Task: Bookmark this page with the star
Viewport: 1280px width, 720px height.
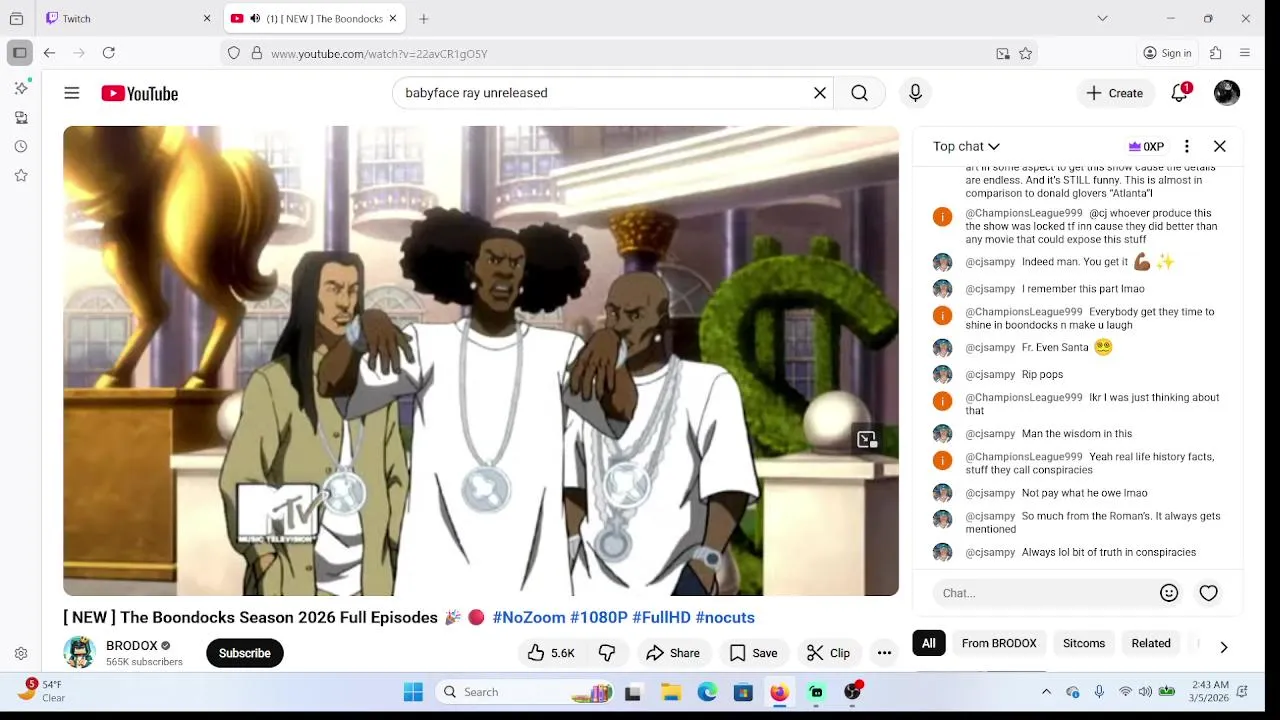Action: pyautogui.click(x=1025, y=53)
